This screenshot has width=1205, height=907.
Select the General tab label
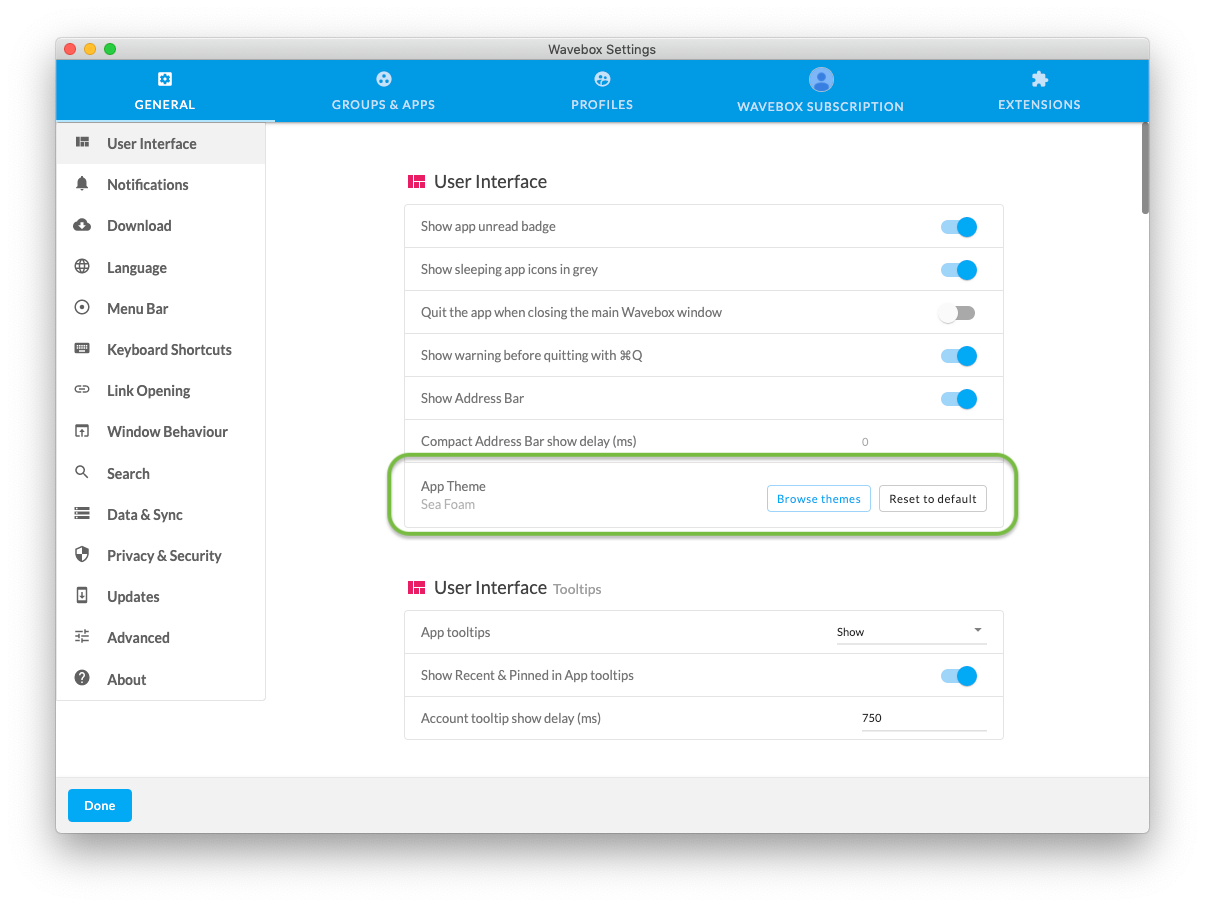pyautogui.click(x=165, y=105)
